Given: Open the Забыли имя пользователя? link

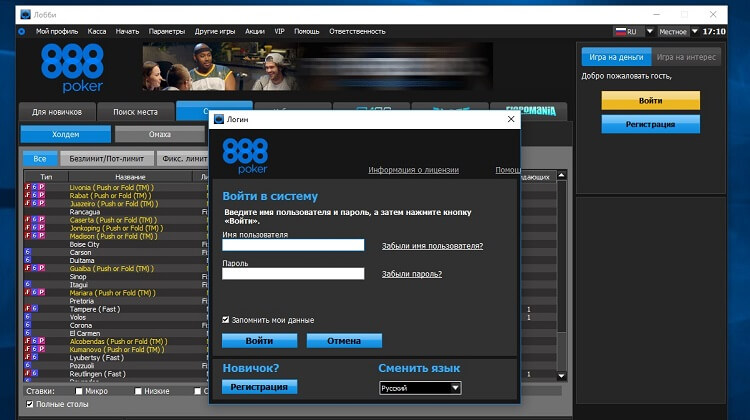Looking at the screenshot, I should (x=432, y=246).
